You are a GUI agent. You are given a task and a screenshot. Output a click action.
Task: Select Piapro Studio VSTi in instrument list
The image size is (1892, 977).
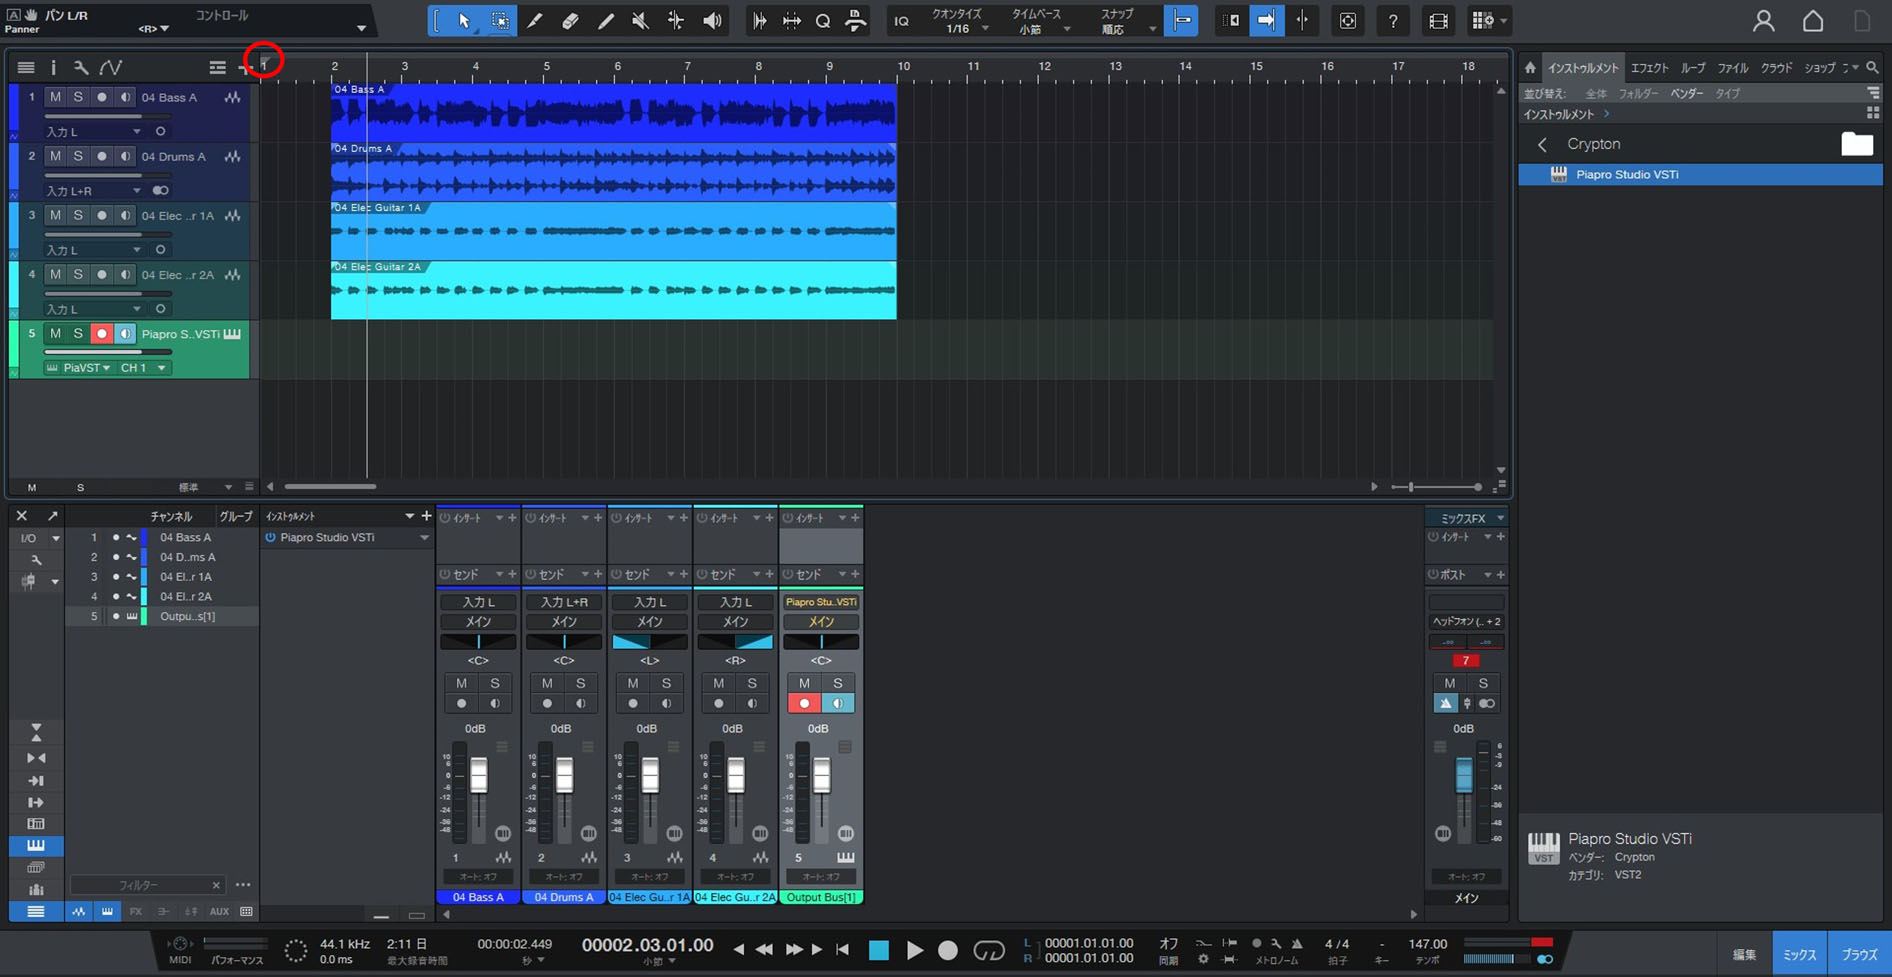coord(1626,174)
